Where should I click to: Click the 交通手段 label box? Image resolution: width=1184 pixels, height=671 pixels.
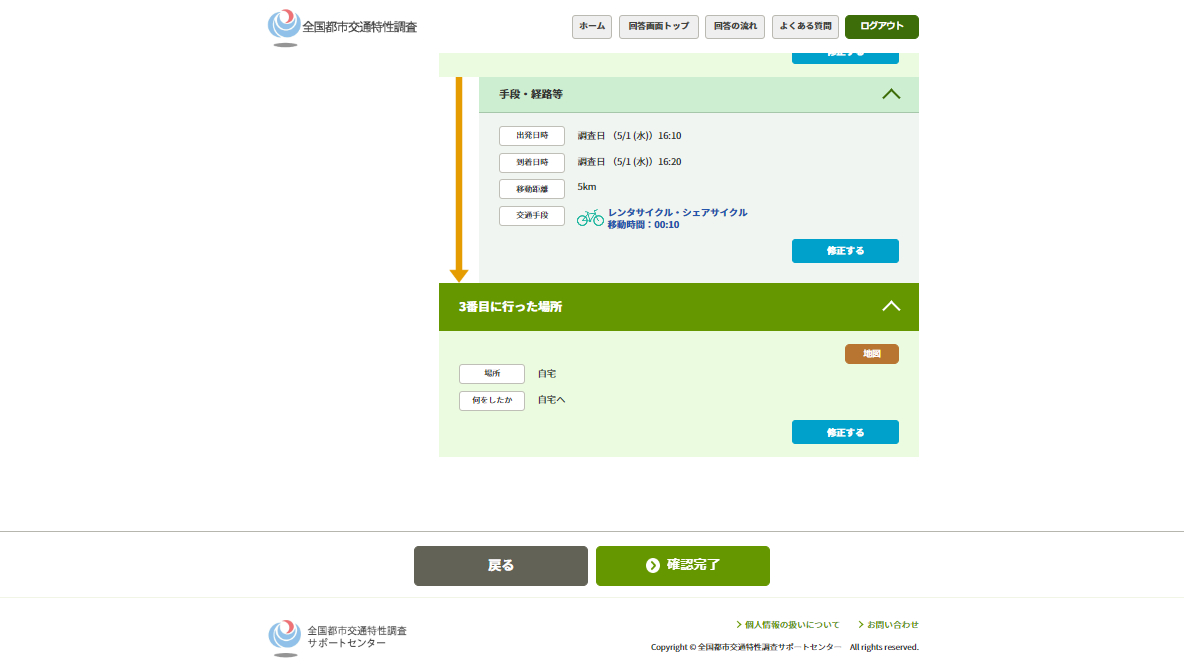tap(532, 215)
